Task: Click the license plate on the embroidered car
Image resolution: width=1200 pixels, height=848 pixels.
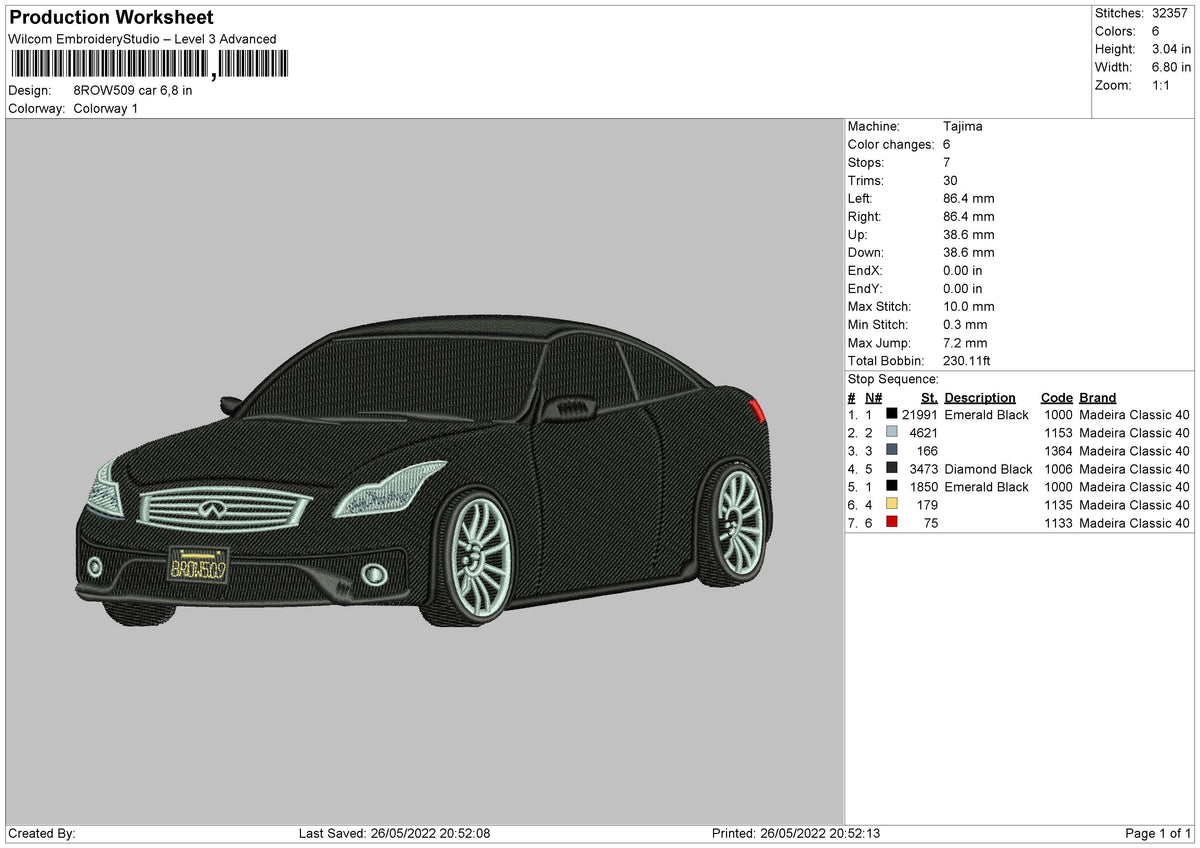Action: coord(198,567)
